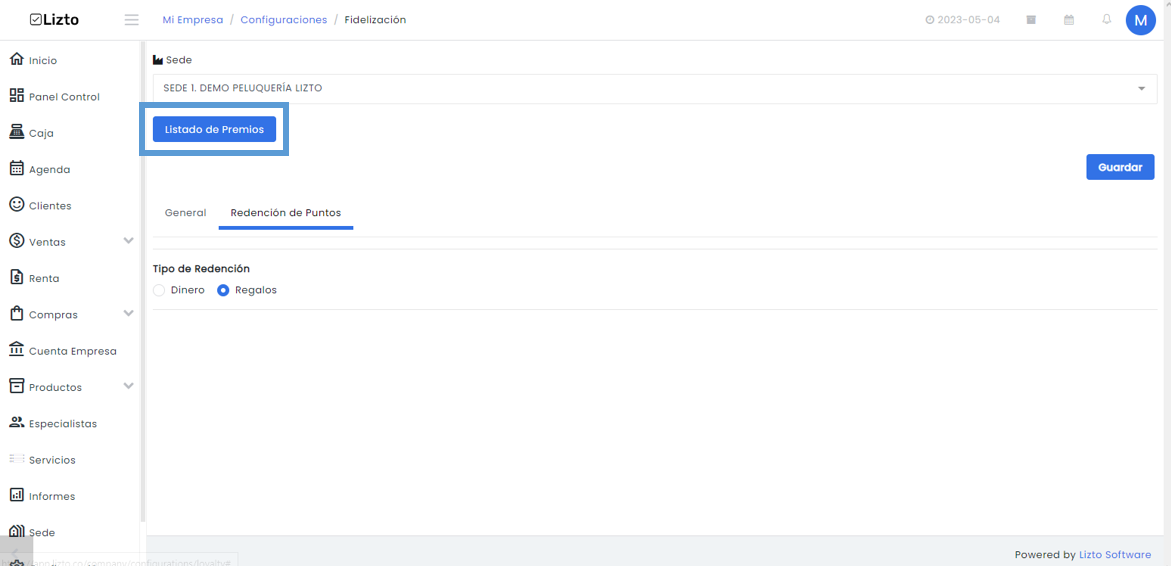Screen dimensions: 1171x566
Task: Switch to Redención de Puntos tab
Action: click(285, 213)
